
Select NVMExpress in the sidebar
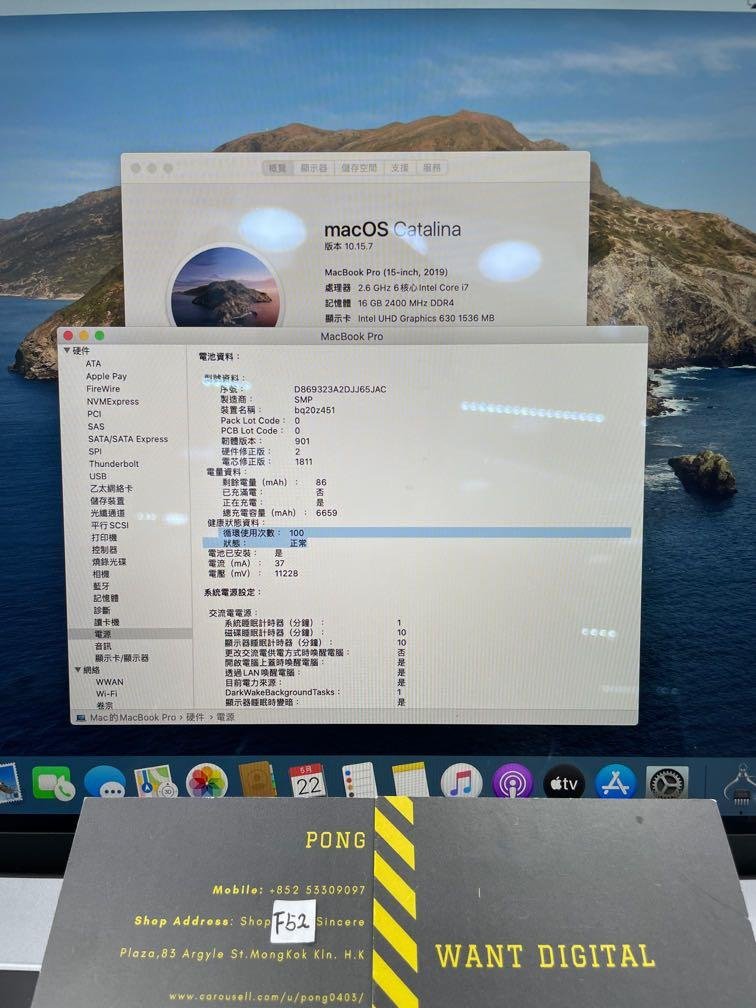point(112,401)
